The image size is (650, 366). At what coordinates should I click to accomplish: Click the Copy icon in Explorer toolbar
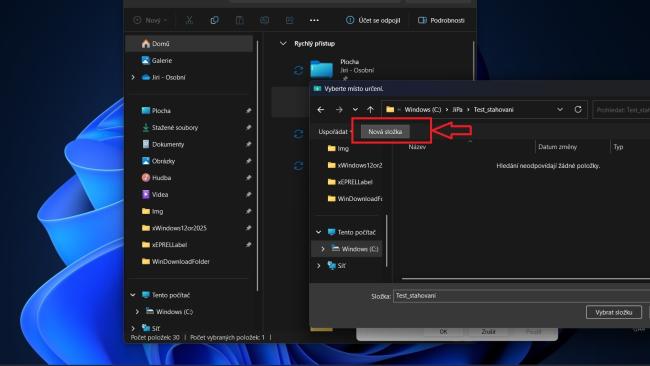[x=214, y=20]
